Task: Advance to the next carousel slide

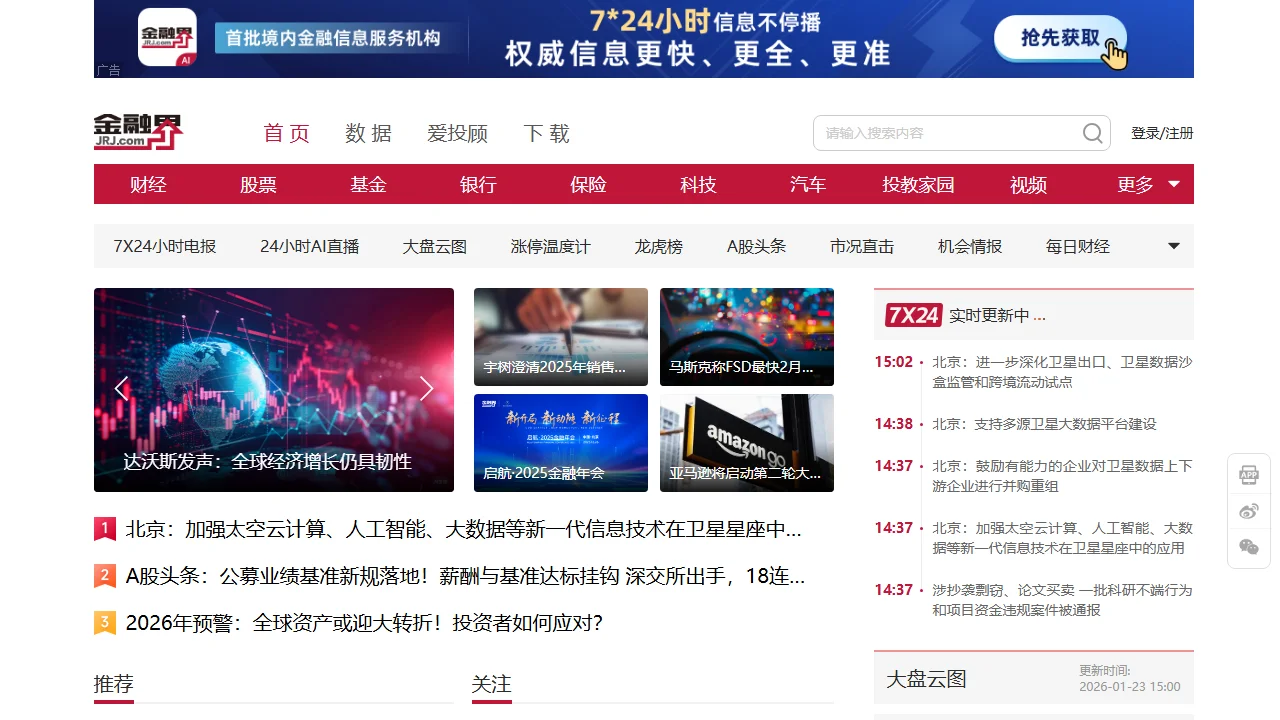Action: click(426, 389)
